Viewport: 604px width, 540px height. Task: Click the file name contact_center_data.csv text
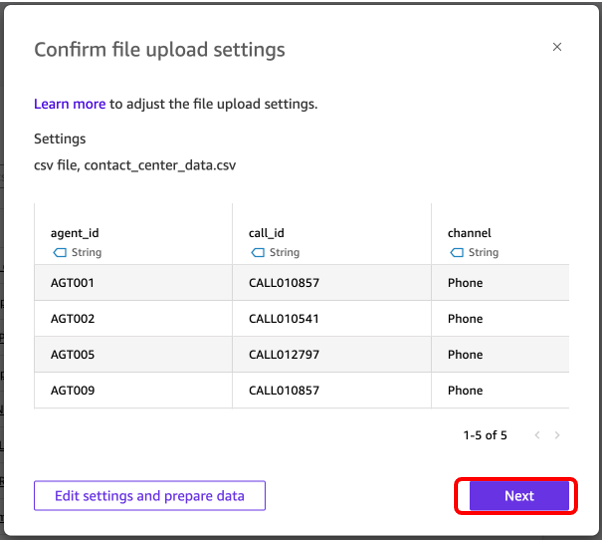coord(160,165)
